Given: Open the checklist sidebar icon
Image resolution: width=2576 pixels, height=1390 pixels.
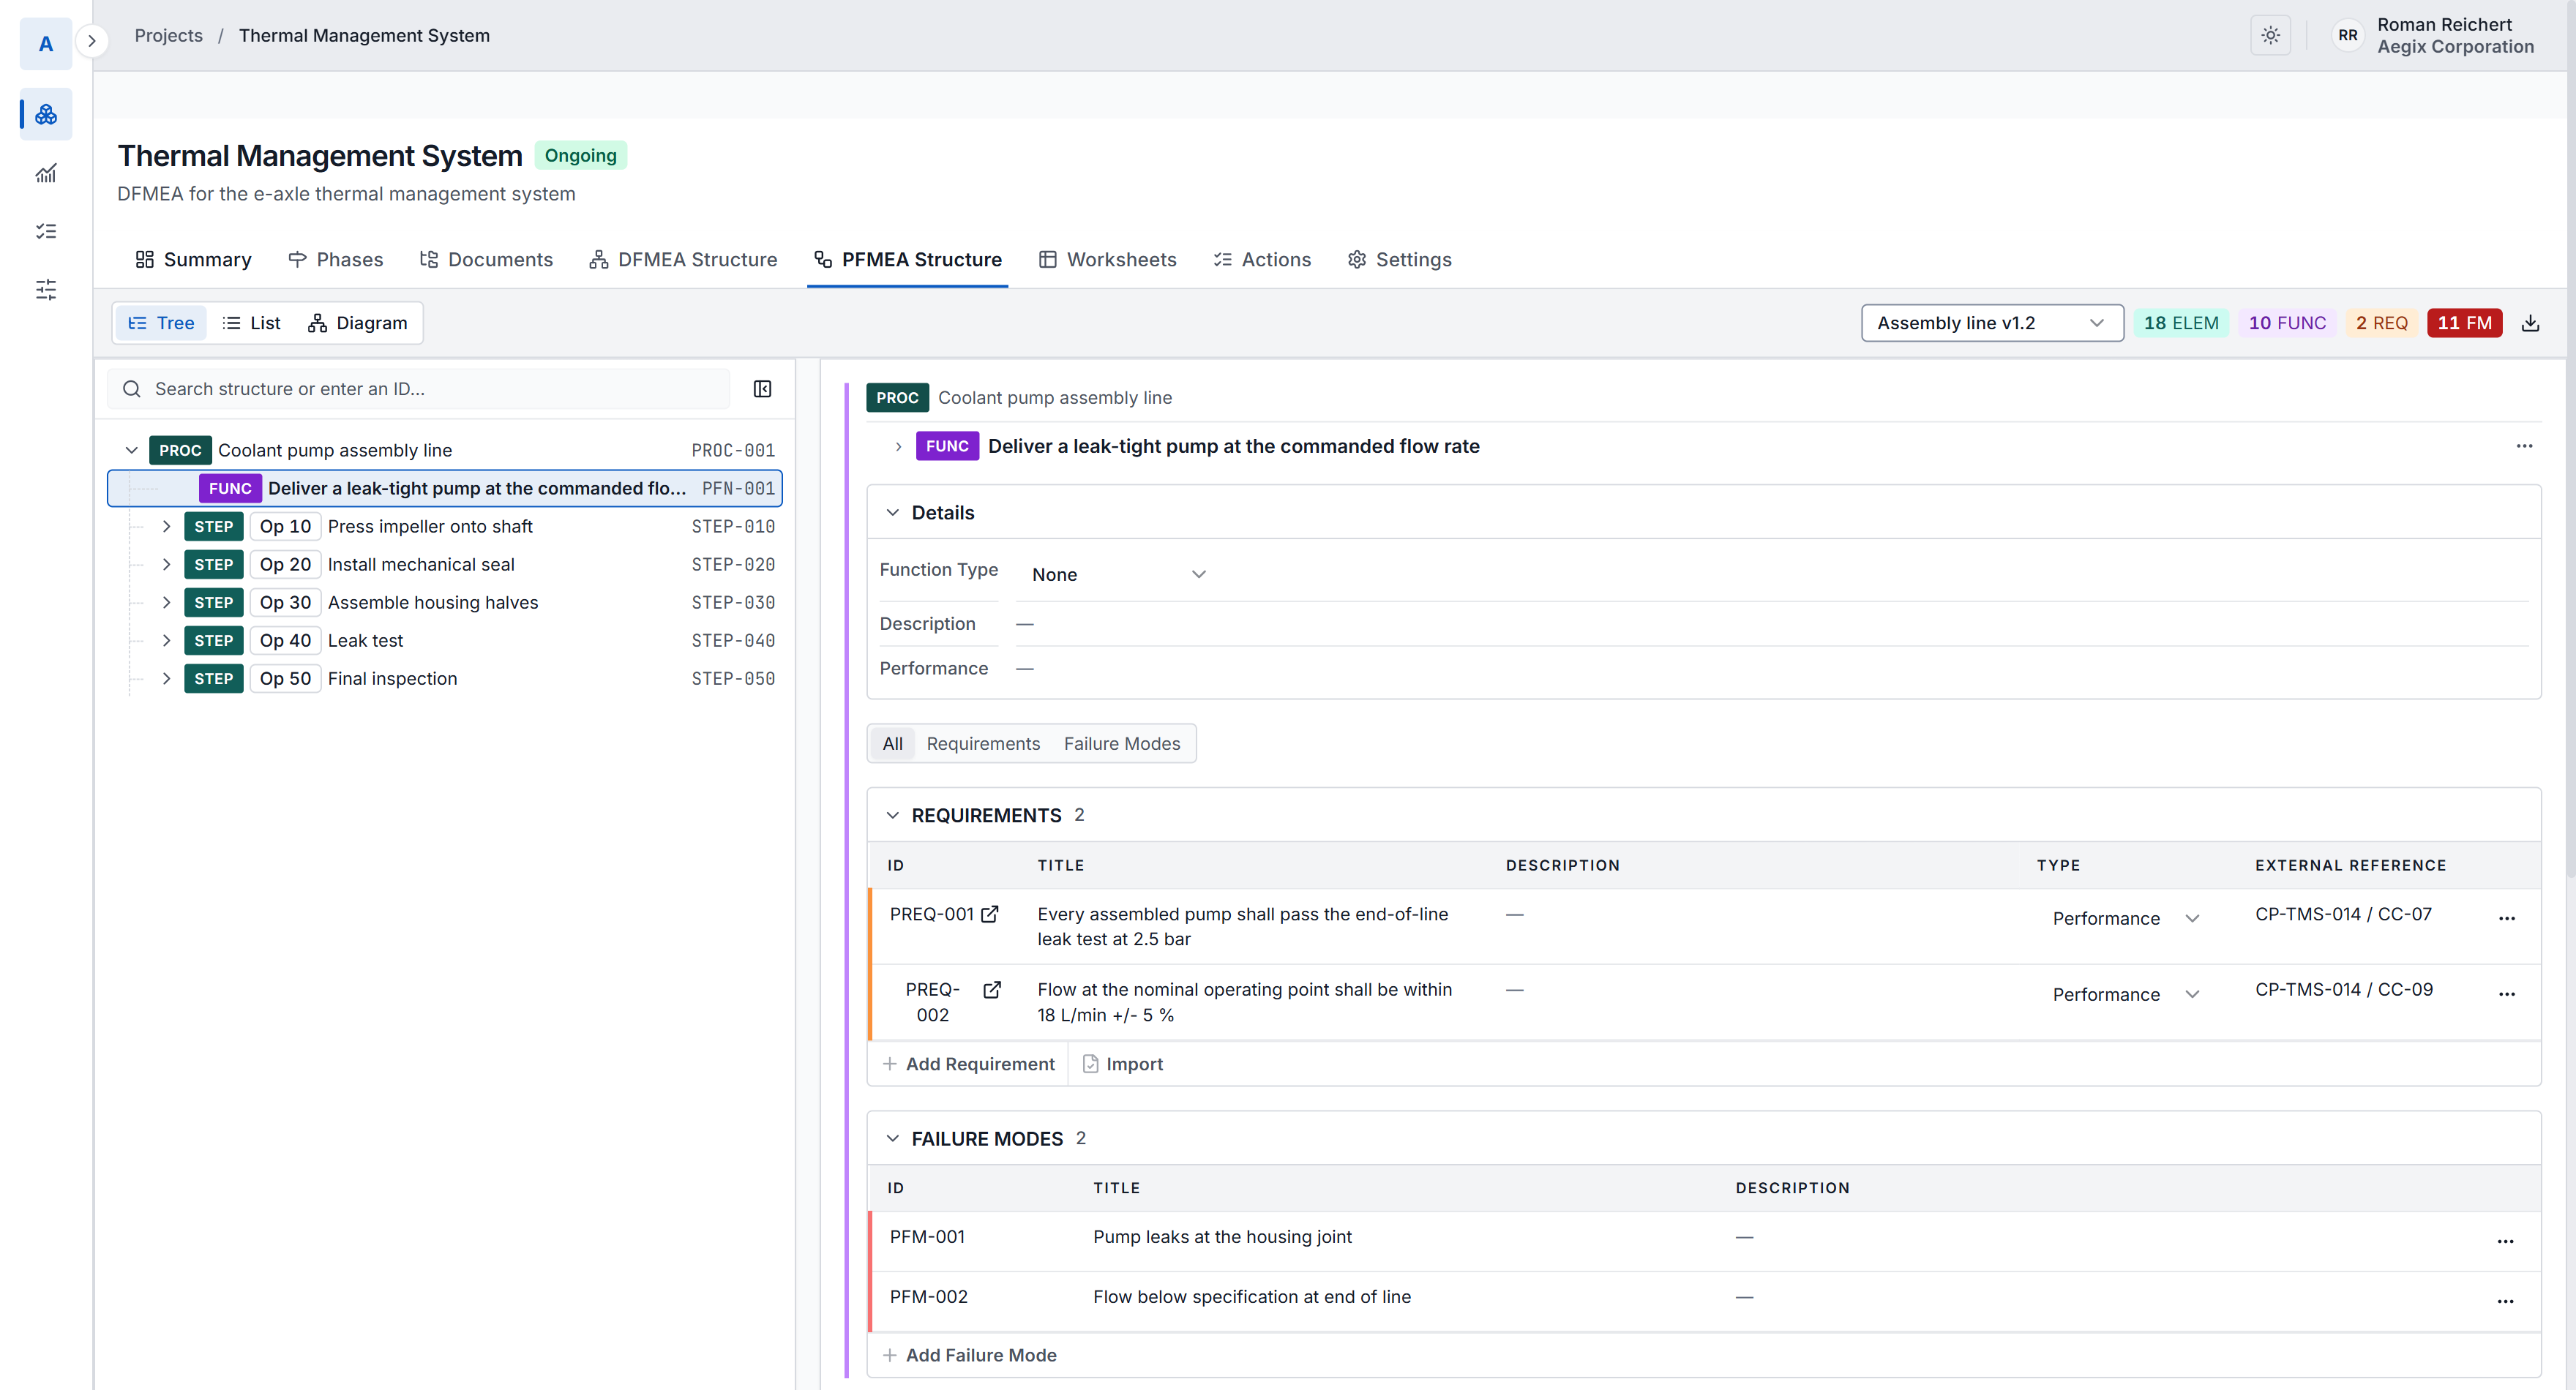Looking at the screenshot, I should pyautogui.click(x=46, y=231).
